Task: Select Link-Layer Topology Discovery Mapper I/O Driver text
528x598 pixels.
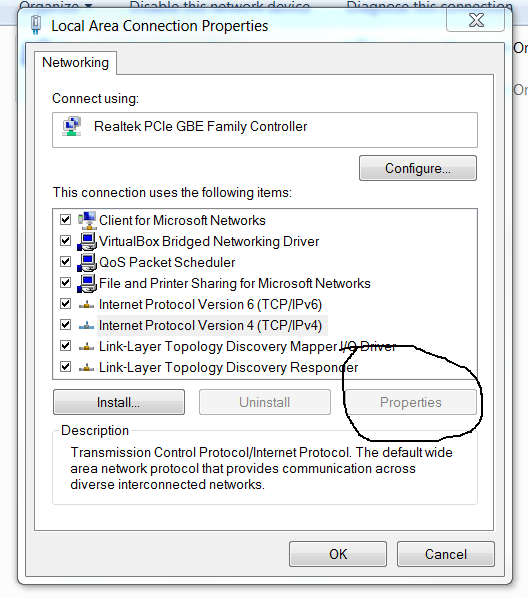Action: coord(248,347)
